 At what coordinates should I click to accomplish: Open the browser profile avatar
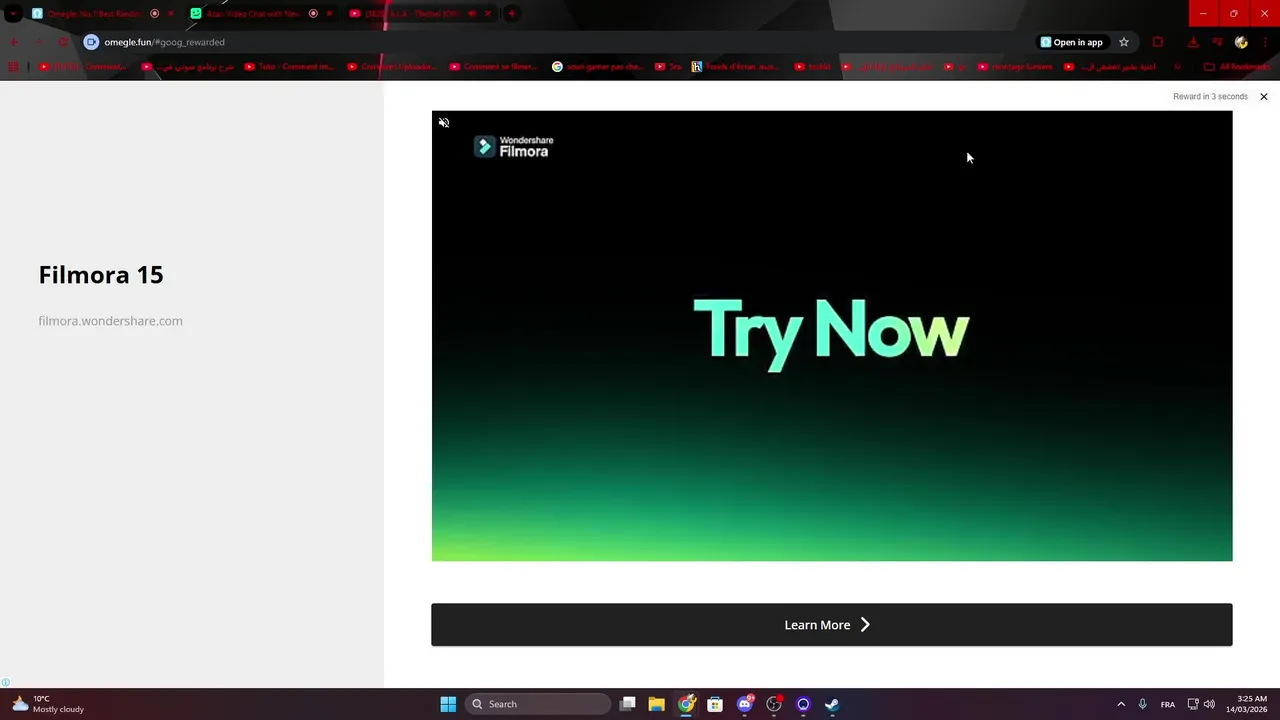tap(1241, 42)
